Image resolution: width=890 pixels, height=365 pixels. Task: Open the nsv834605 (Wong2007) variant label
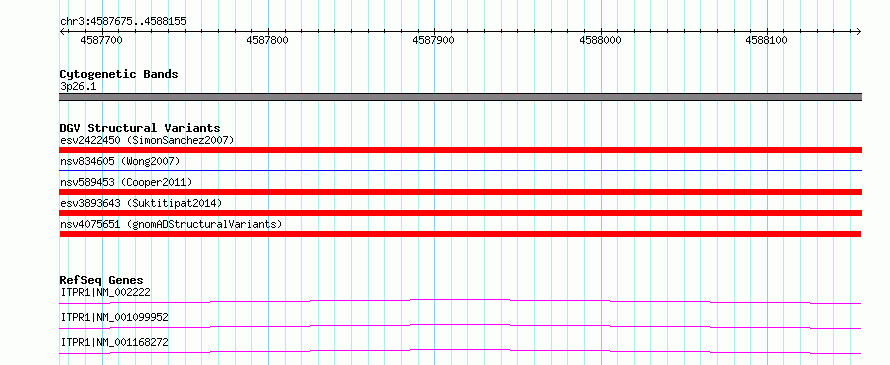120,161
